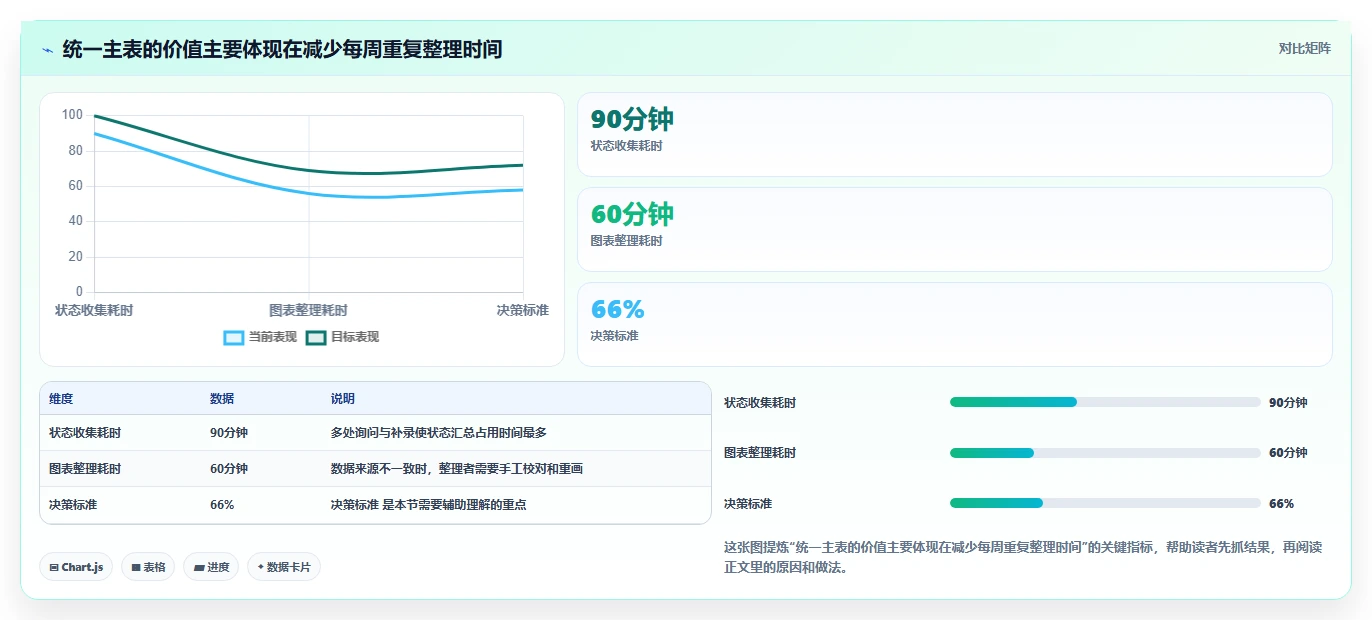Click the icon in the 表格 chip
Screen dimensions: 1372x620
135,567
